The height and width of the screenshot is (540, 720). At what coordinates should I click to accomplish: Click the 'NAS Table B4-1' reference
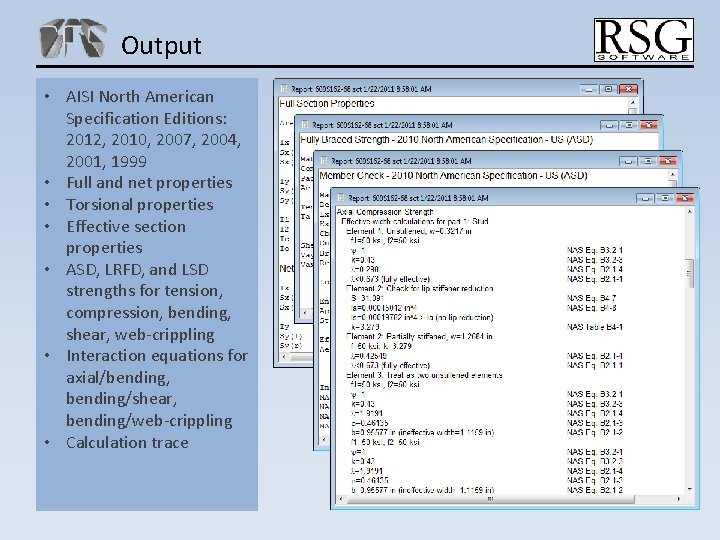tap(595, 327)
